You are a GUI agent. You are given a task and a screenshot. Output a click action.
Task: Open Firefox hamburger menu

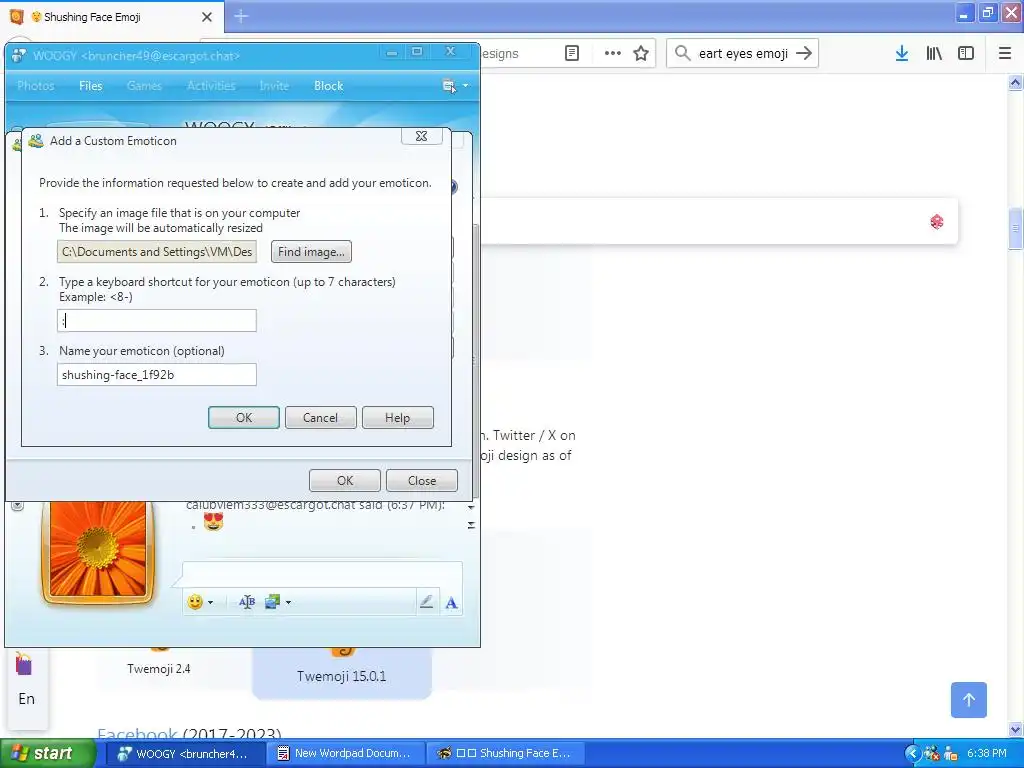click(x=1005, y=54)
